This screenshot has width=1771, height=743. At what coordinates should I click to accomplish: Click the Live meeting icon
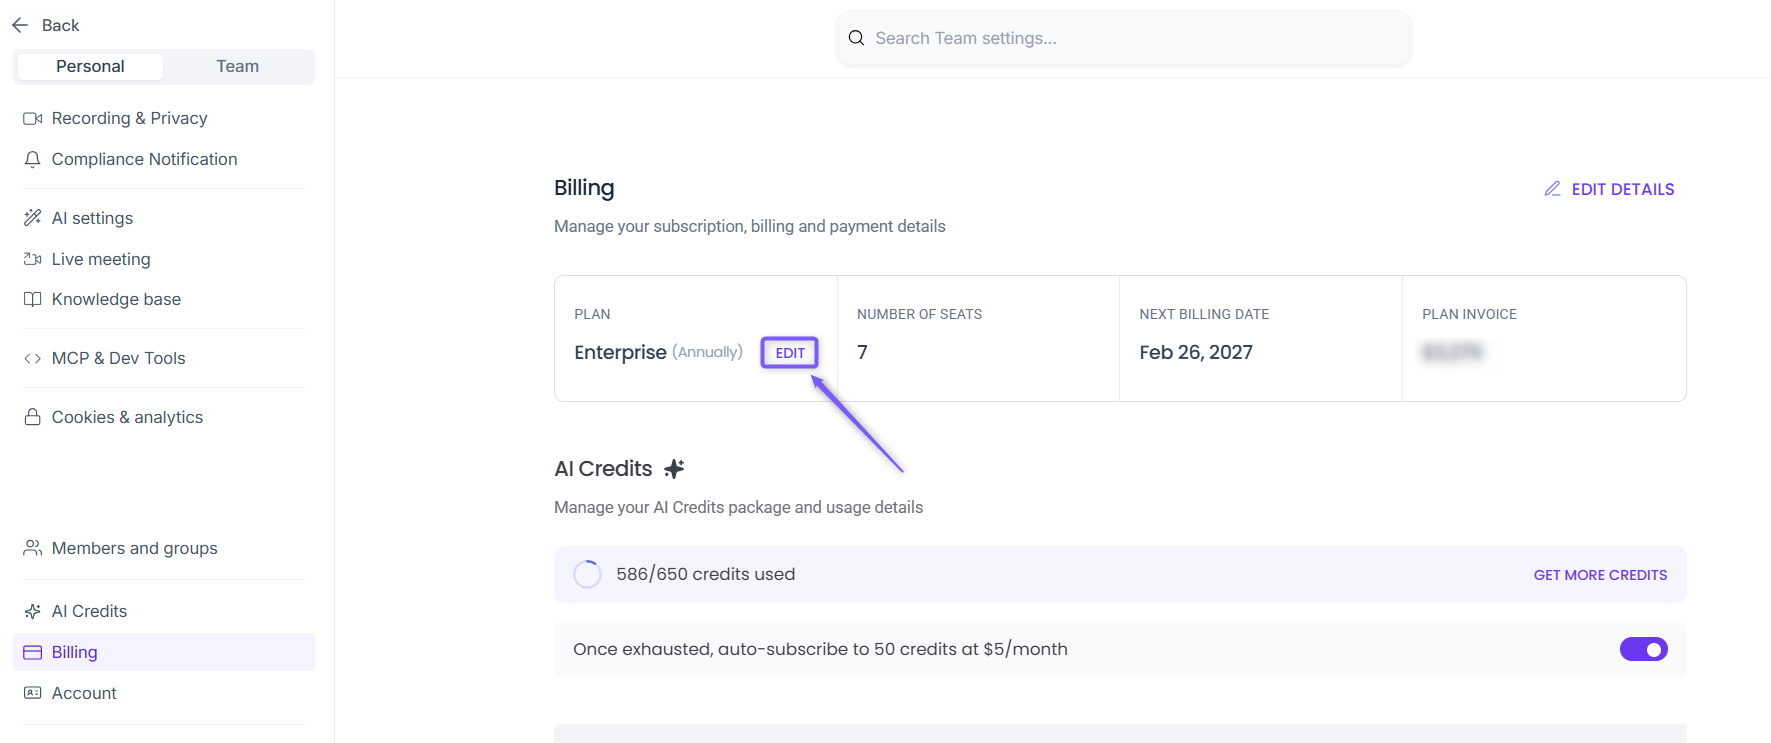(x=33, y=259)
